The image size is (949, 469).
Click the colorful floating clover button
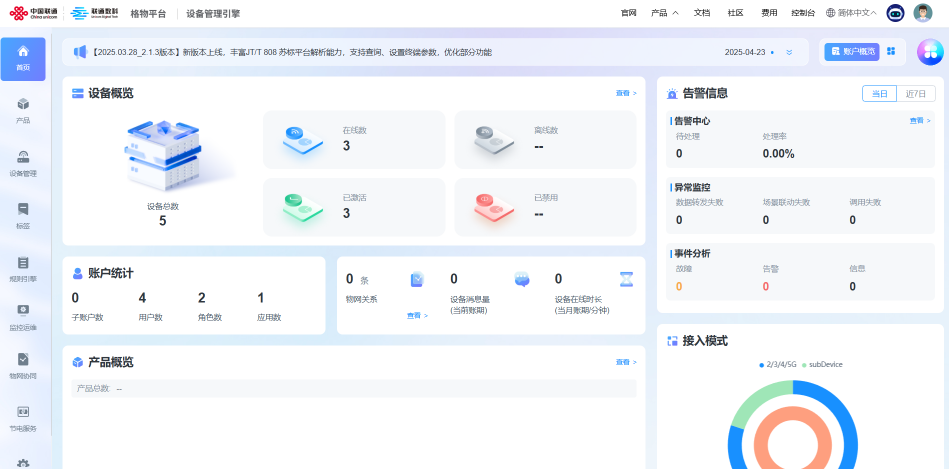pos(931,52)
